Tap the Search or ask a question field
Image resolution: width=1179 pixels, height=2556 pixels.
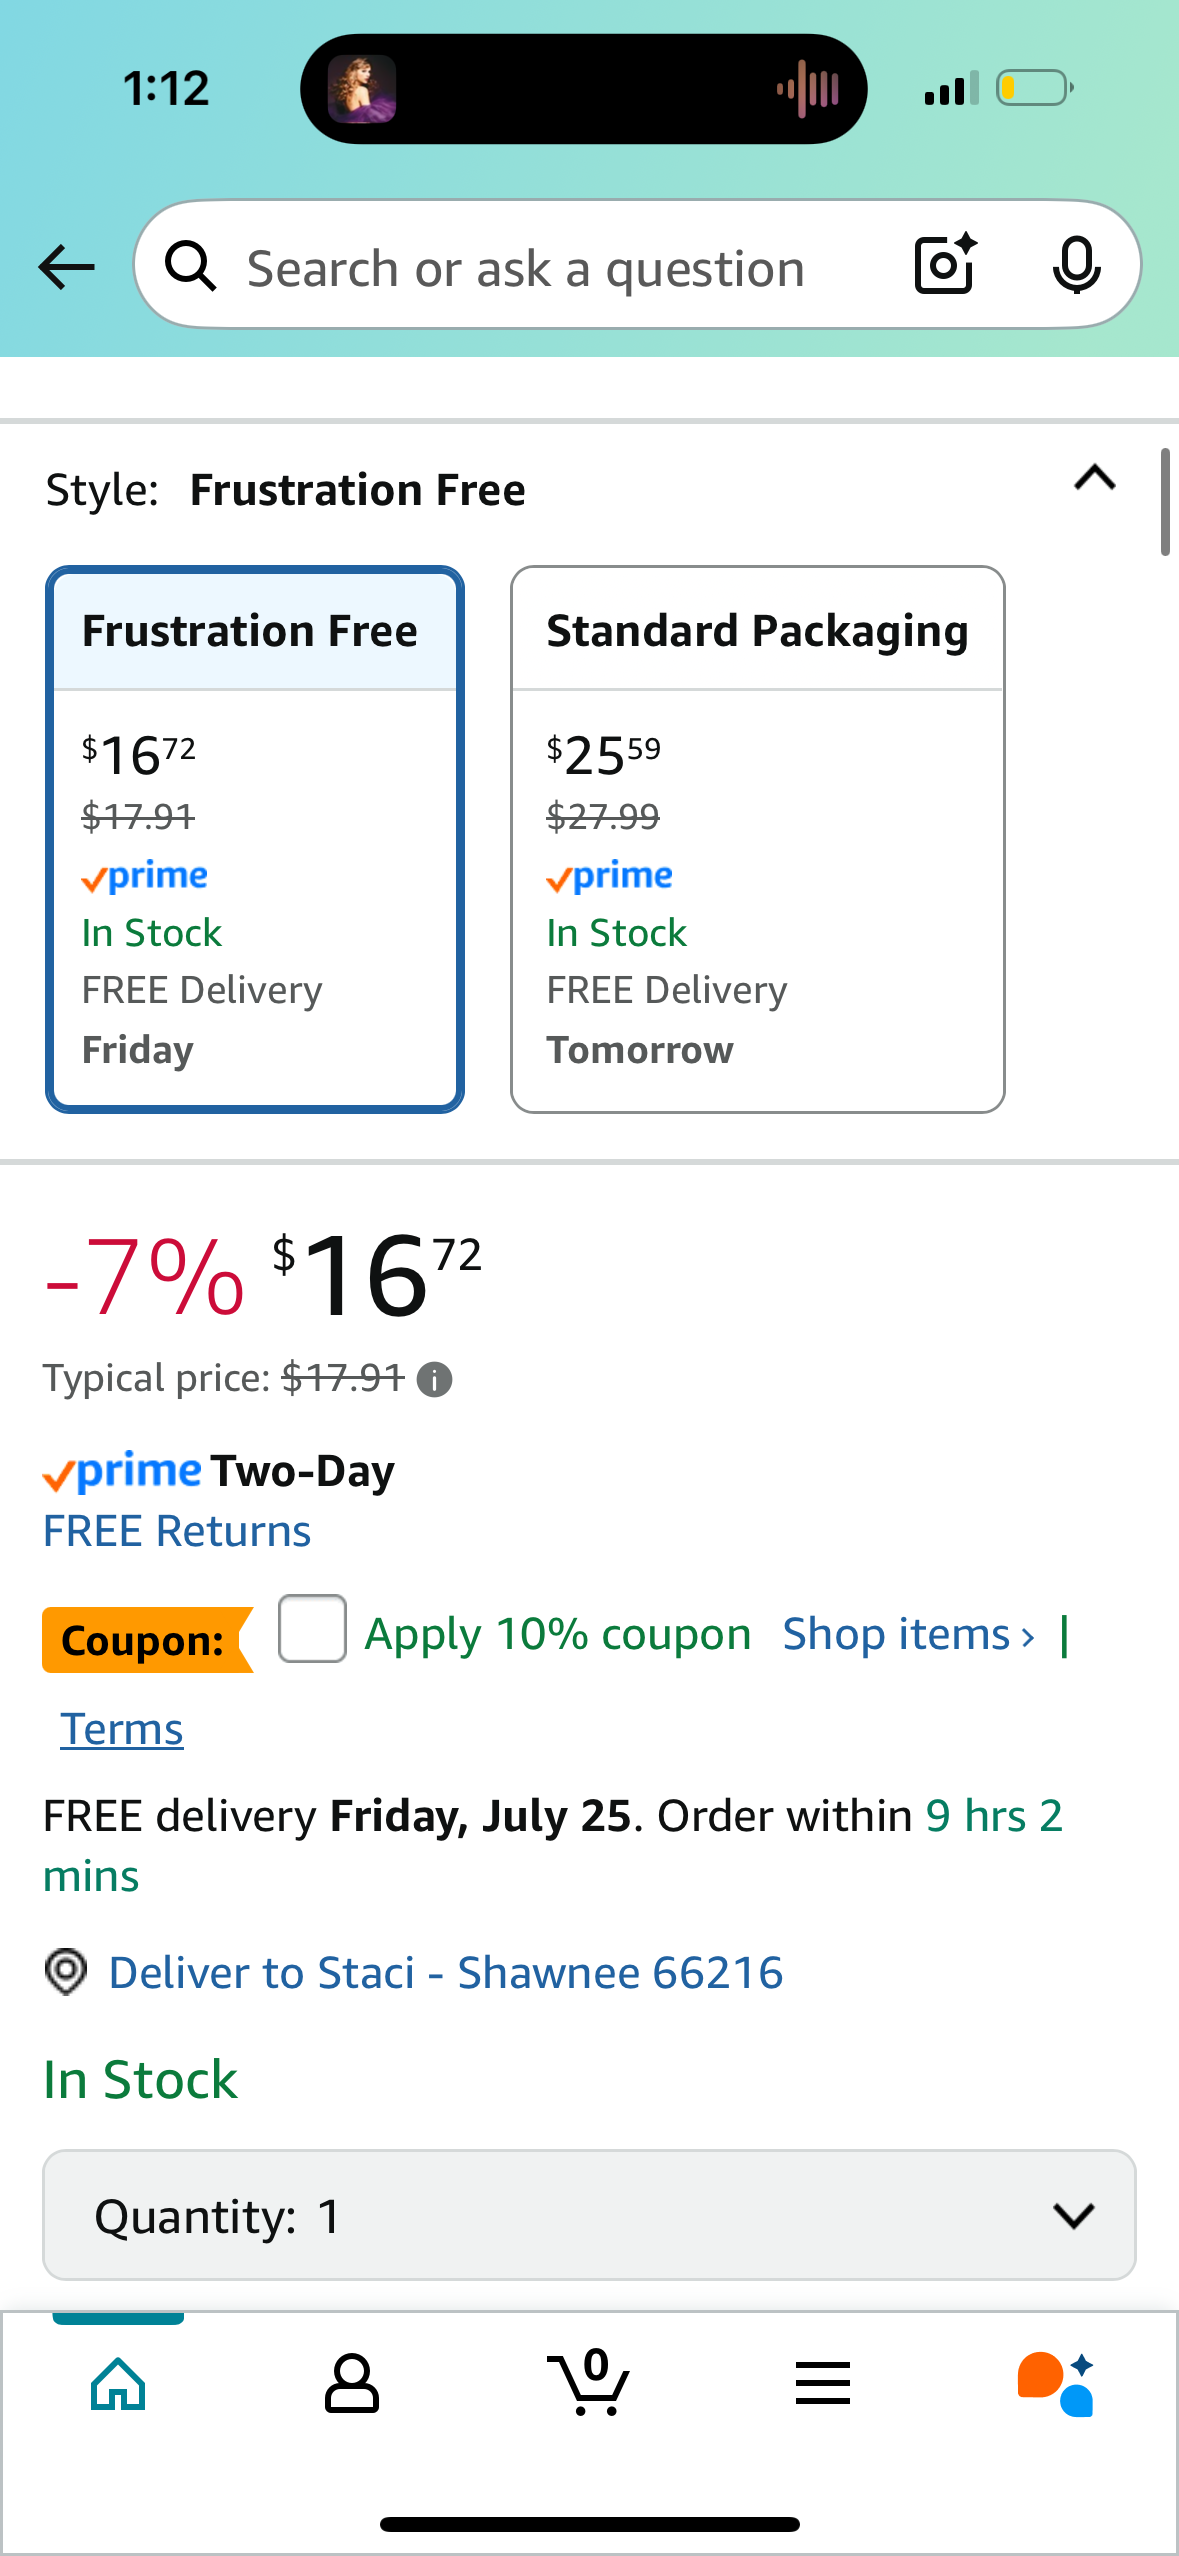pos(526,268)
